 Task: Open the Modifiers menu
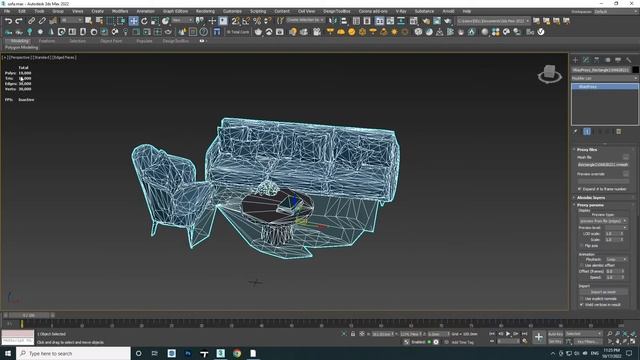pyautogui.click(x=120, y=11)
